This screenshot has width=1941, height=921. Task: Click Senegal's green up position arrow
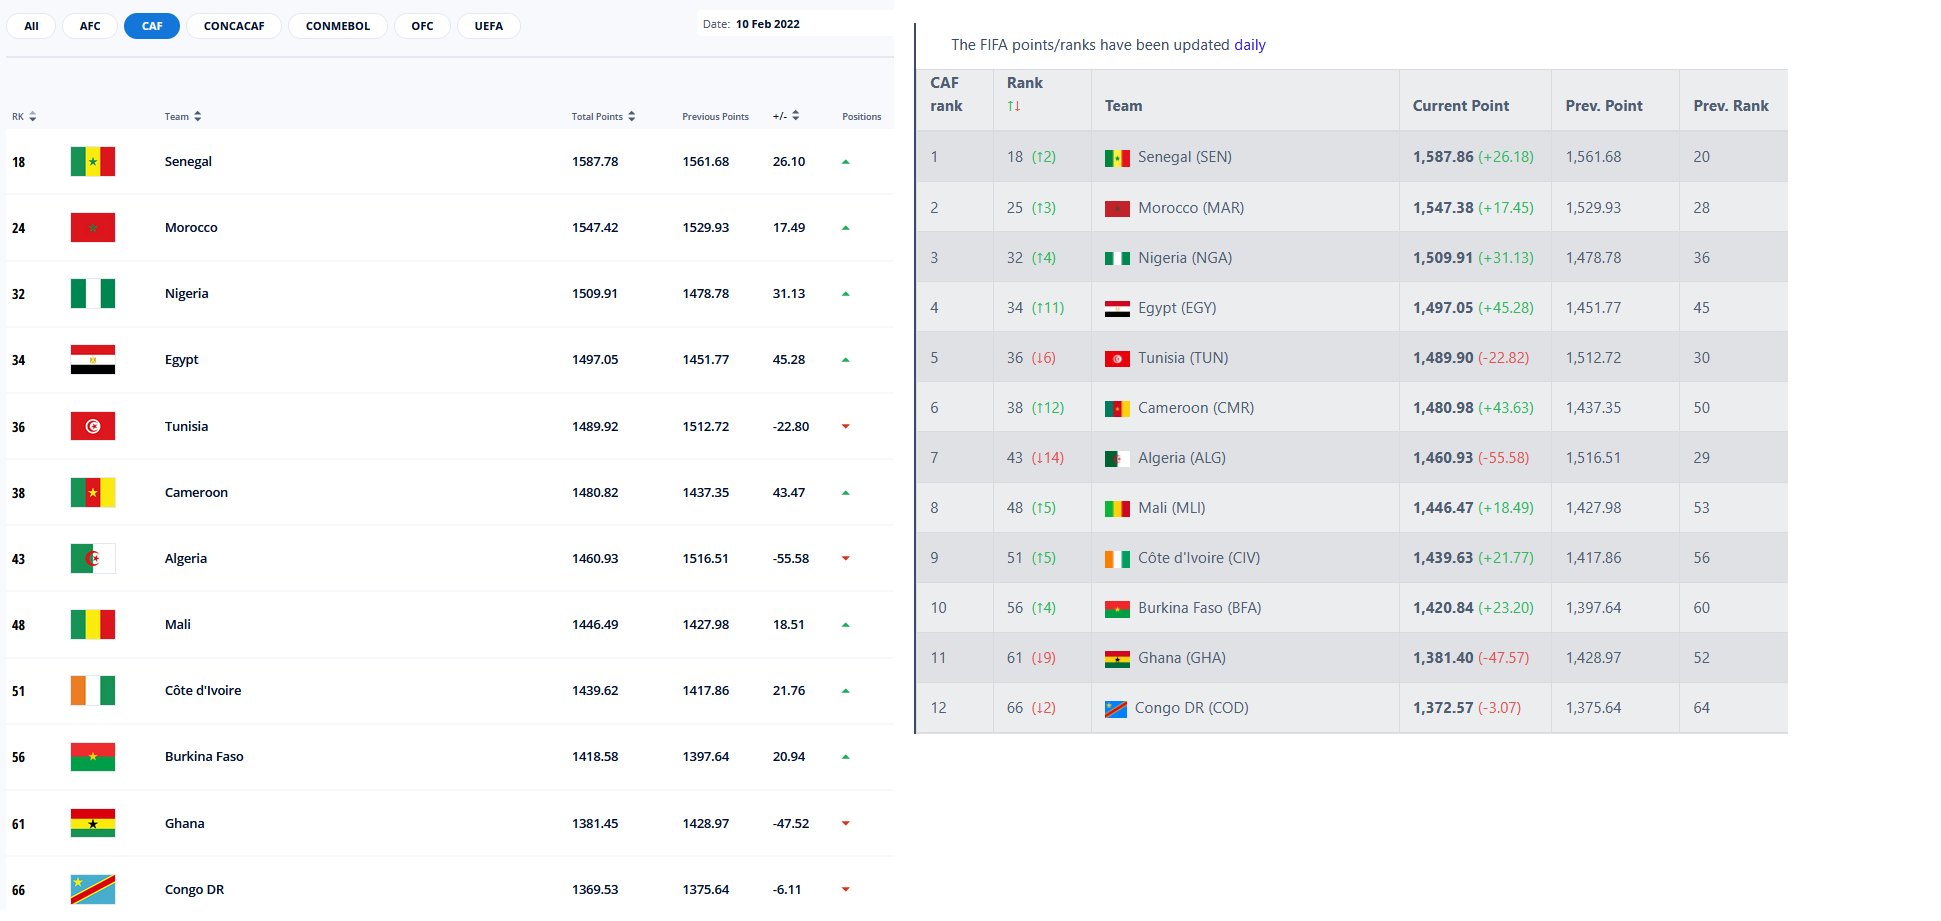(x=846, y=161)
